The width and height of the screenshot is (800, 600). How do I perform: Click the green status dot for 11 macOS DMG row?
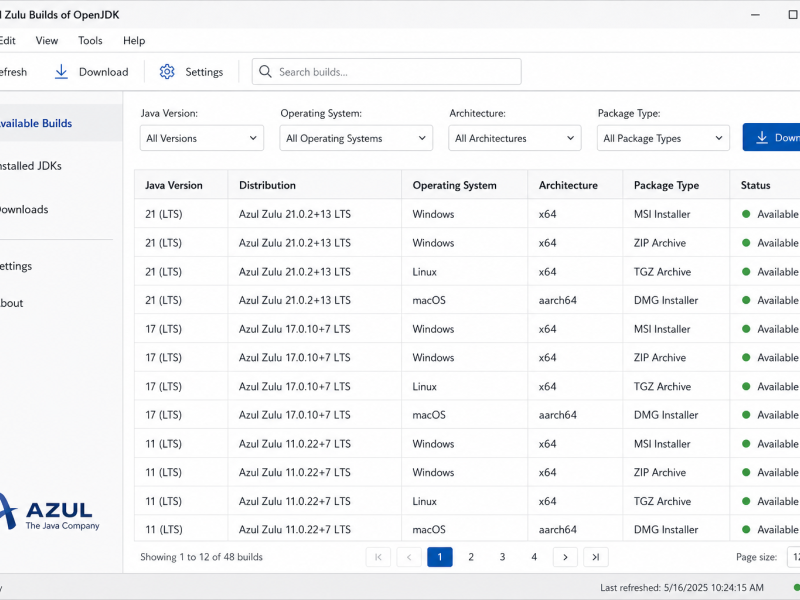pyautogui.click(x=746, y=530)
